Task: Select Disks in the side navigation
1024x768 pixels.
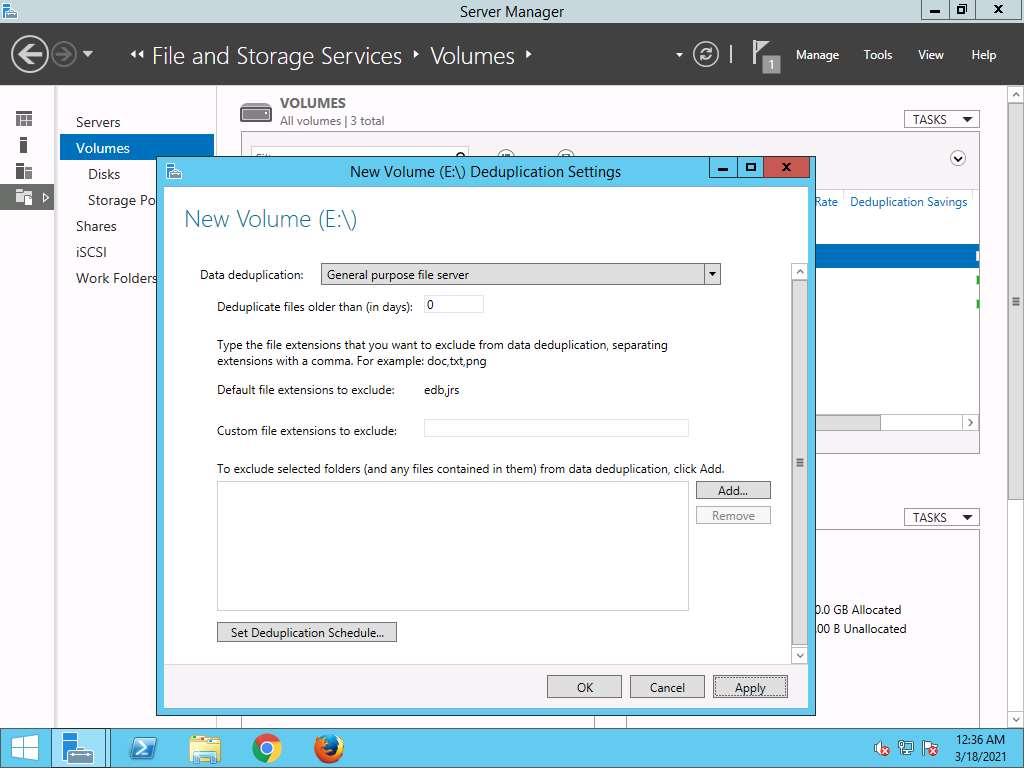Action: tap(104, 174)
